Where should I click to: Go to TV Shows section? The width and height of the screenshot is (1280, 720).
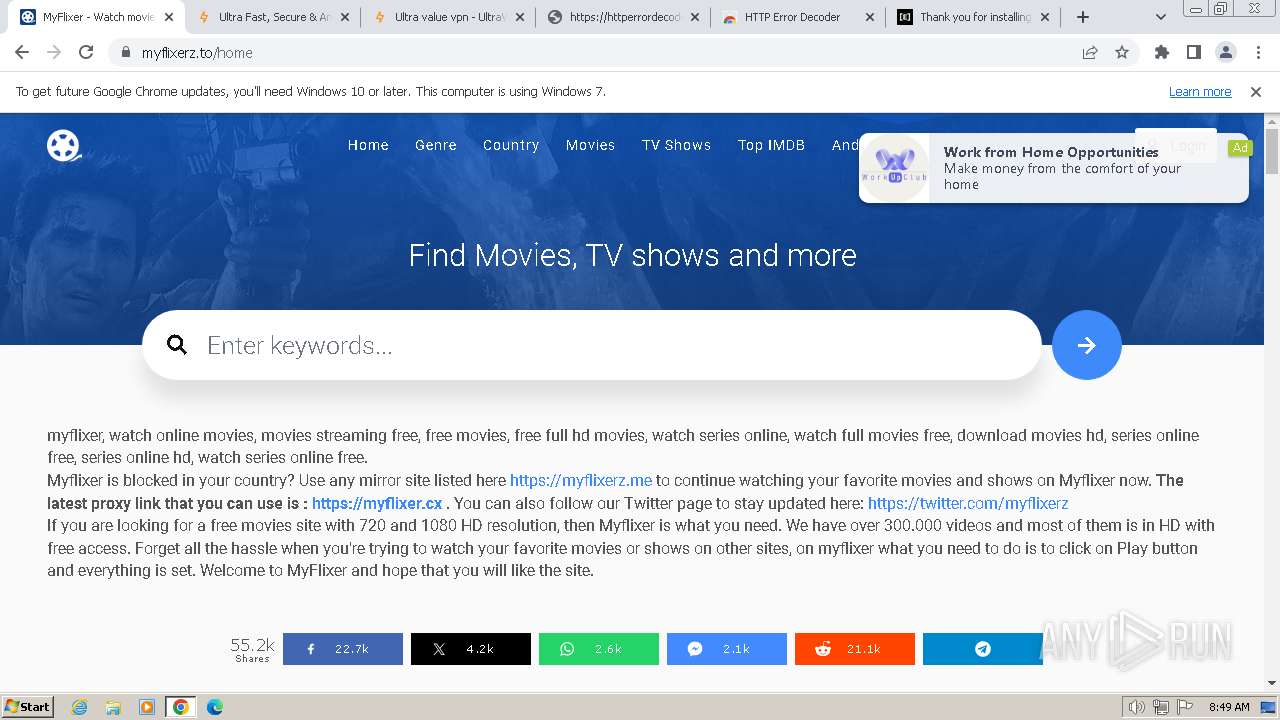click(x=676, y=145)
